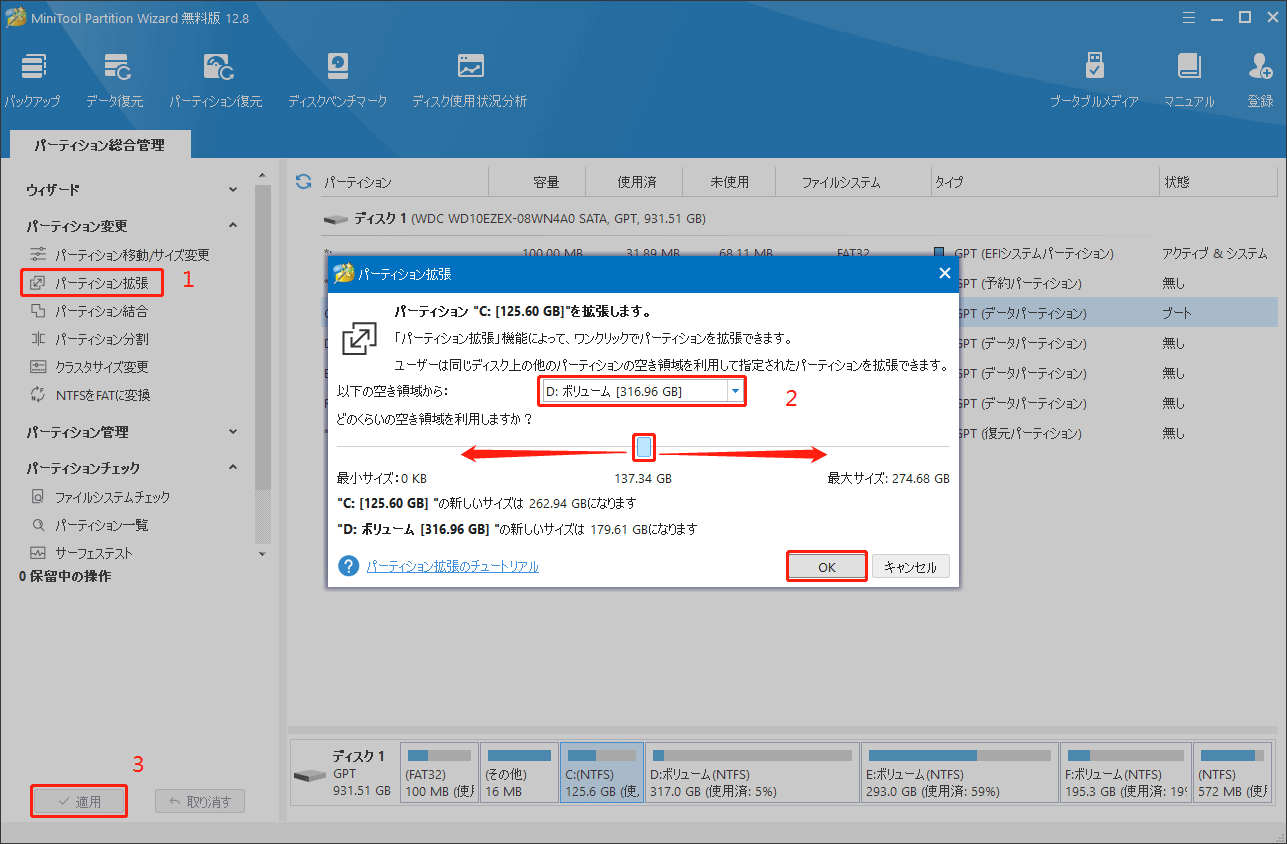Expand the パーティション管理 section
This screenshot has height=844, width=1287.
[x=233, y=432]
